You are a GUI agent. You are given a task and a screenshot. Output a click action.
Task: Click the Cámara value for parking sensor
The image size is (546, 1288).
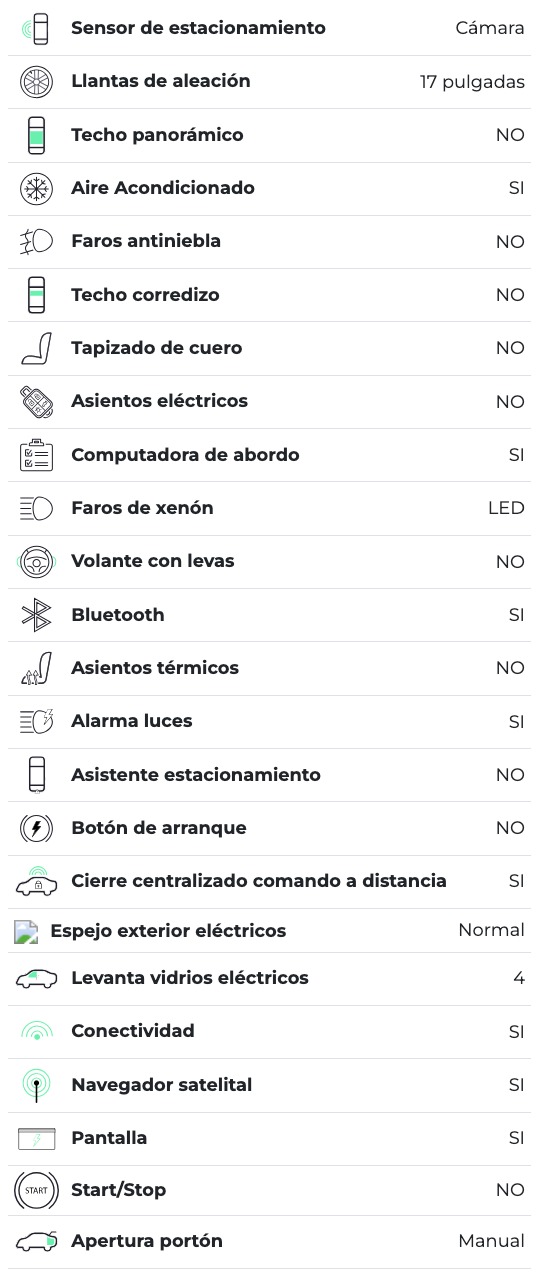coord(490,28)
